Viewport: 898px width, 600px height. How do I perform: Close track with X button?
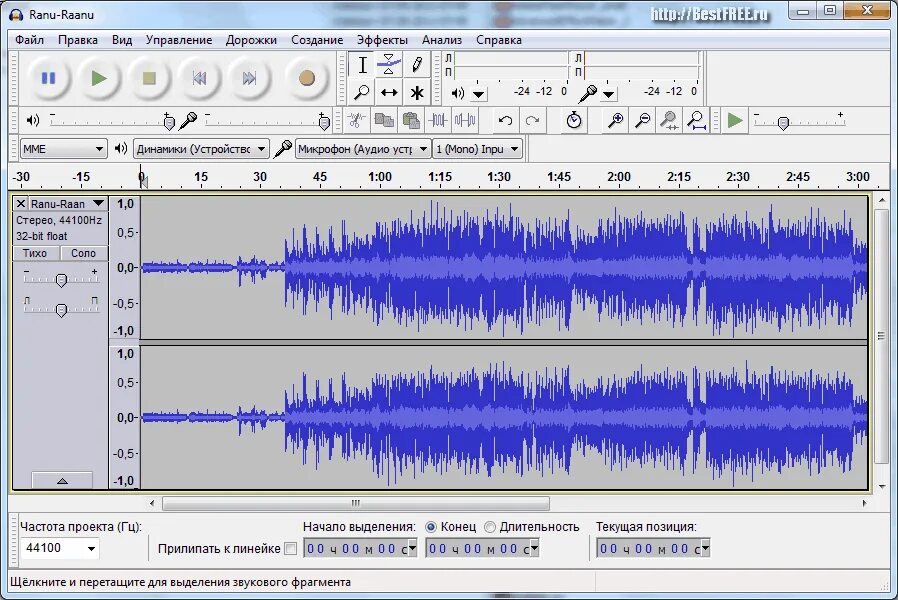[x=21, y=204]
